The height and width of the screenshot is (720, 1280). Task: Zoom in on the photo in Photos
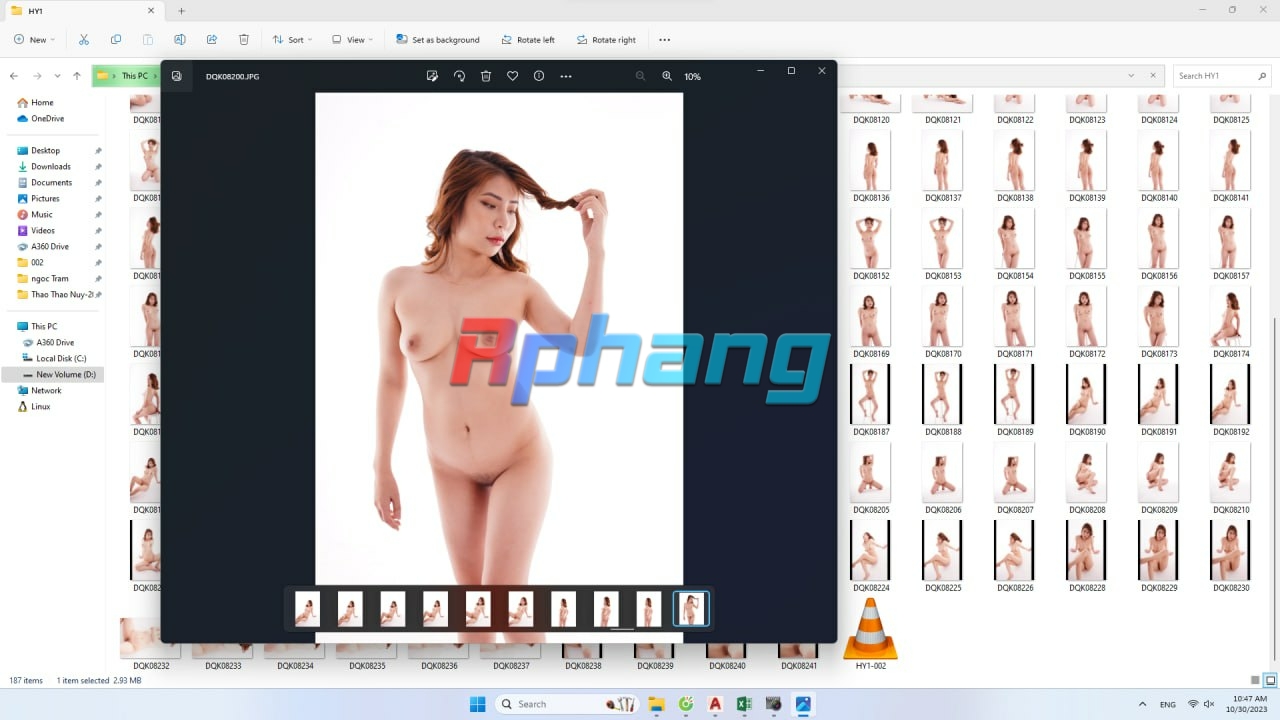(667, 76)
